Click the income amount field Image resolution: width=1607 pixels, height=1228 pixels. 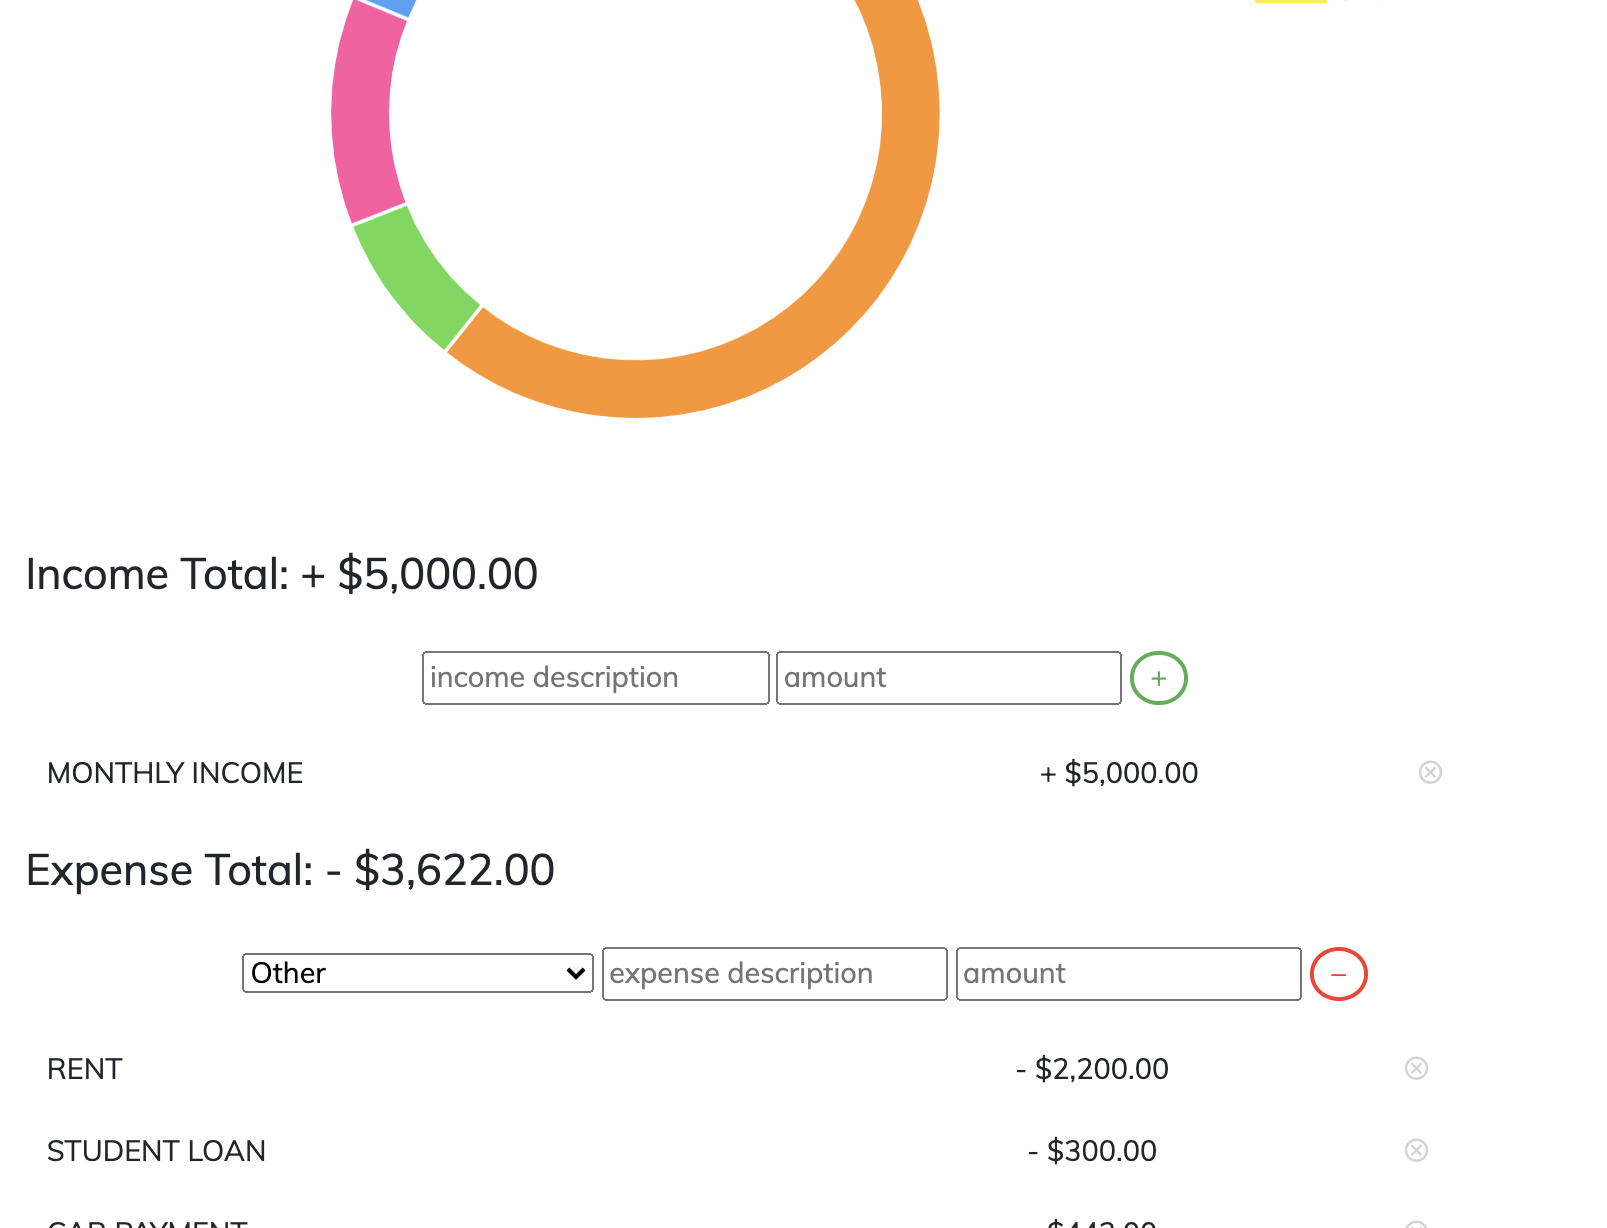947,677
